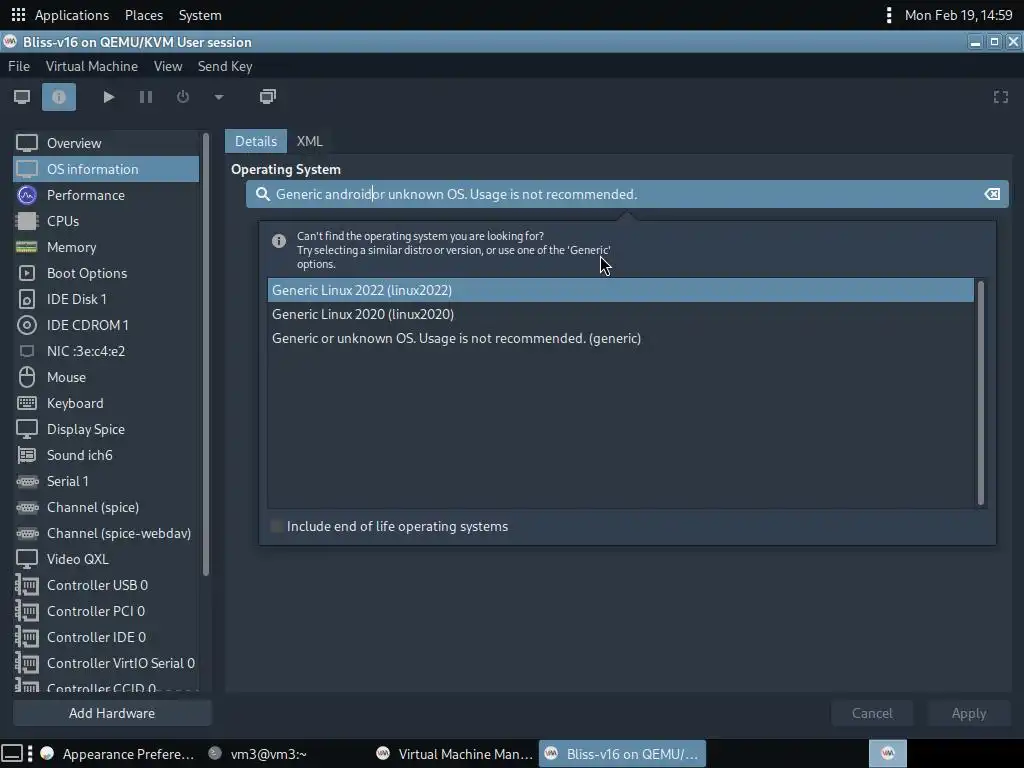The height and width of the screenshot is (768, 1024).
Task: Click the Cancel button
Action: coord(872,713)
